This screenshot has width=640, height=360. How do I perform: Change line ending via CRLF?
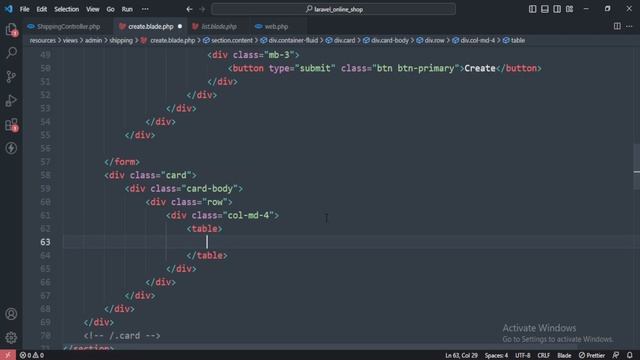(x=543, y=356)
